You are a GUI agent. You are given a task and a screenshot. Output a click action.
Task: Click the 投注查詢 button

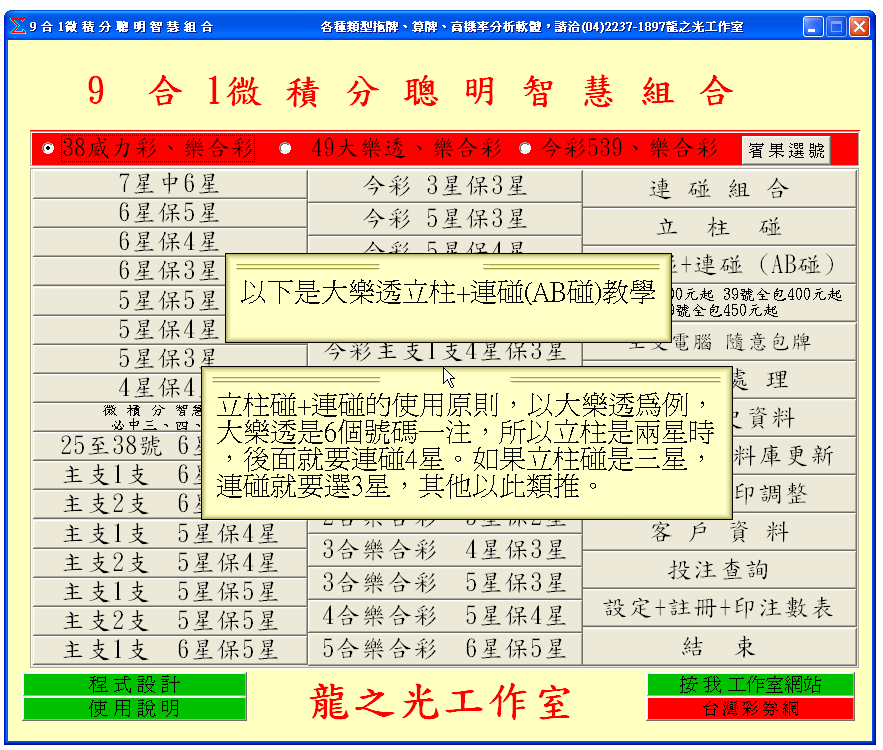tap(719, 570)
